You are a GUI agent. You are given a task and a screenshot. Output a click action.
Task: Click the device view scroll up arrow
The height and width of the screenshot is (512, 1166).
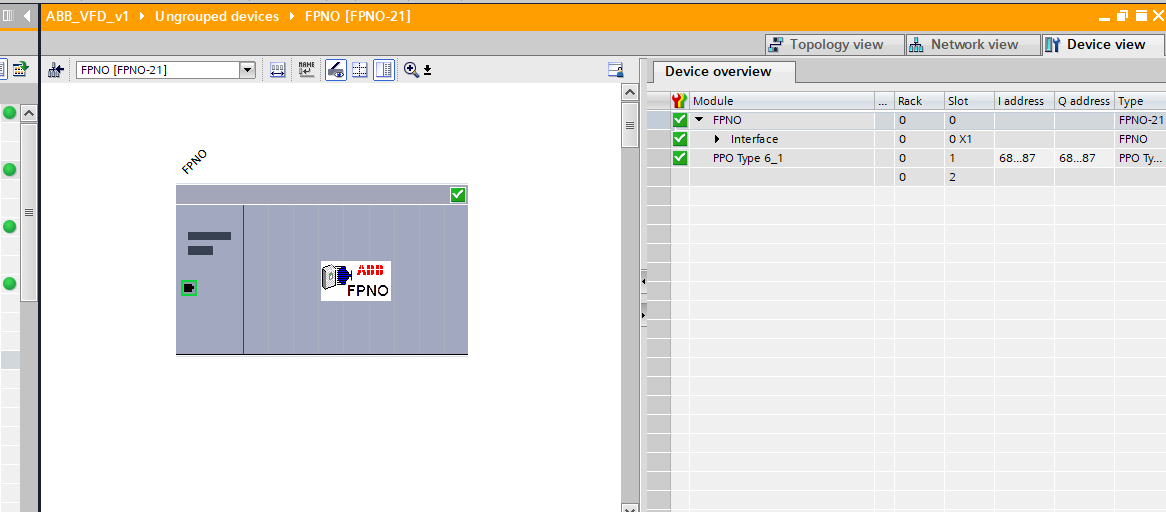[630, 93]
